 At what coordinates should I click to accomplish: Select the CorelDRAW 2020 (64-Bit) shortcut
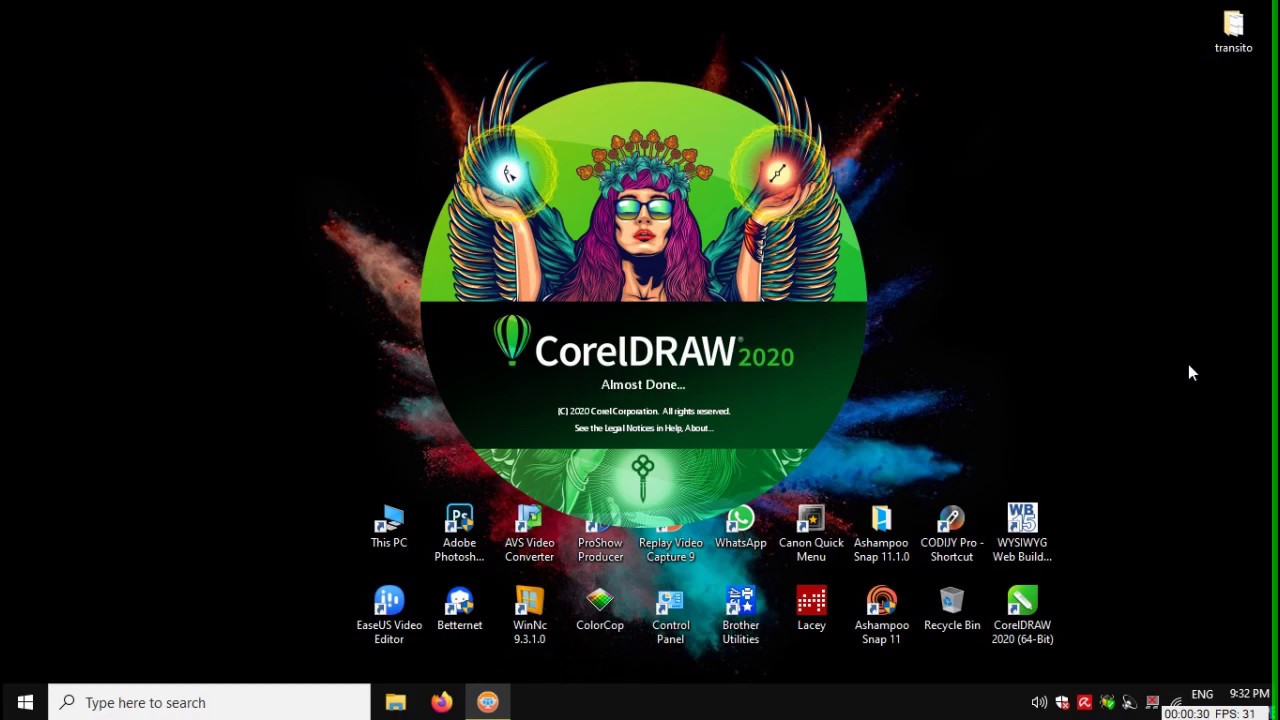point(1022,615)
